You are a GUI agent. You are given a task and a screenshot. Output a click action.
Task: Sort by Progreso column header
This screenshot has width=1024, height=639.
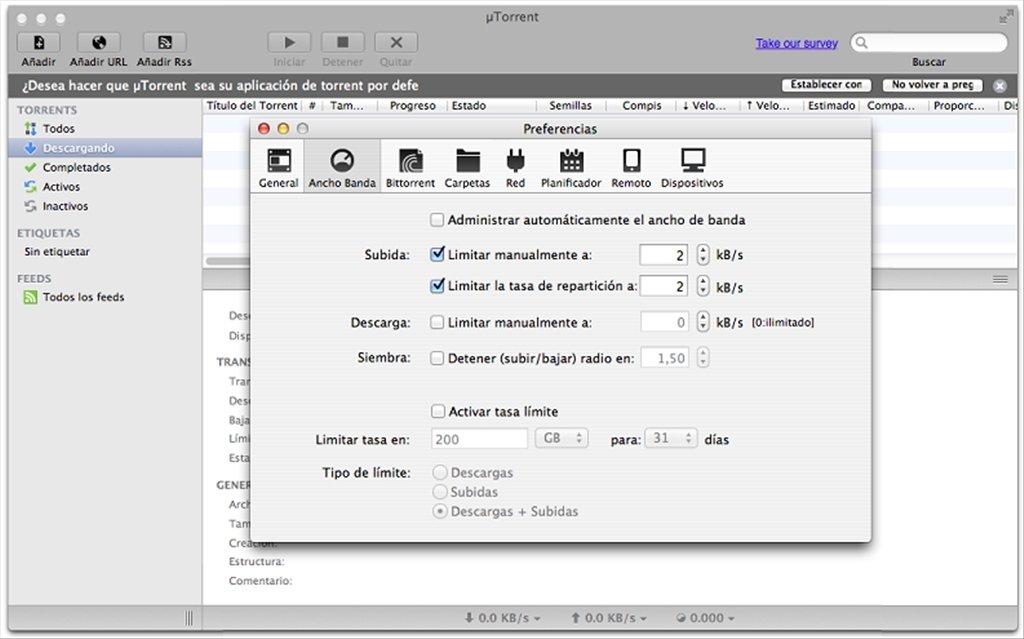coord(412,106)
